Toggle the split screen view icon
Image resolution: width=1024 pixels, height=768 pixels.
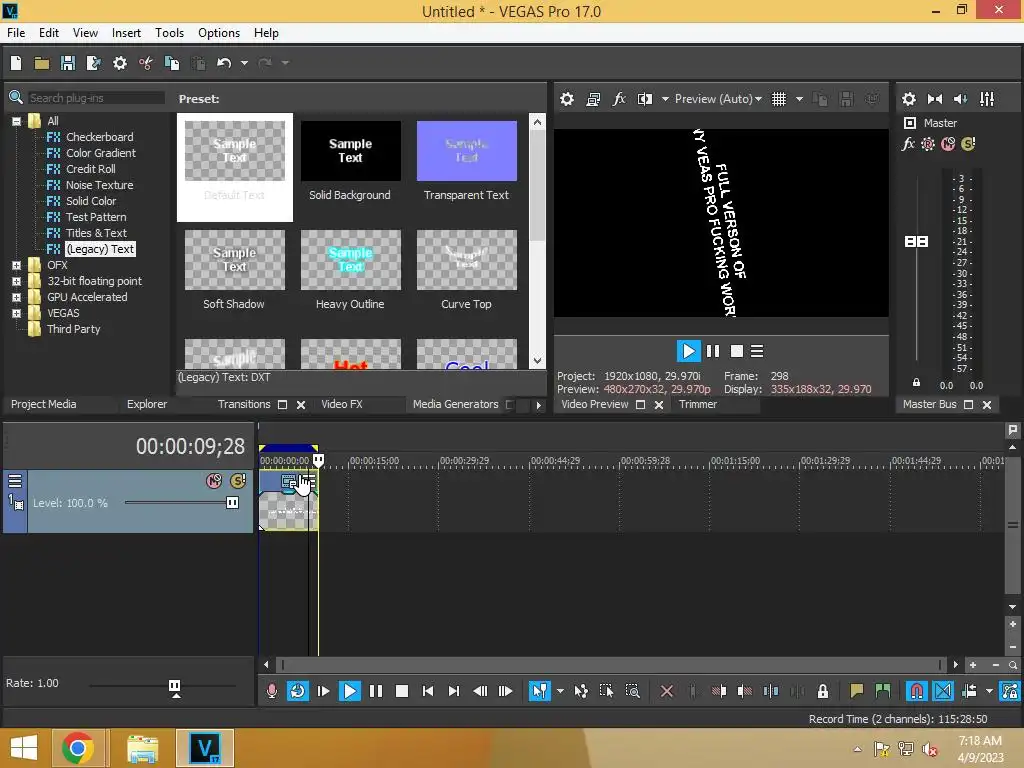[645, 99]
